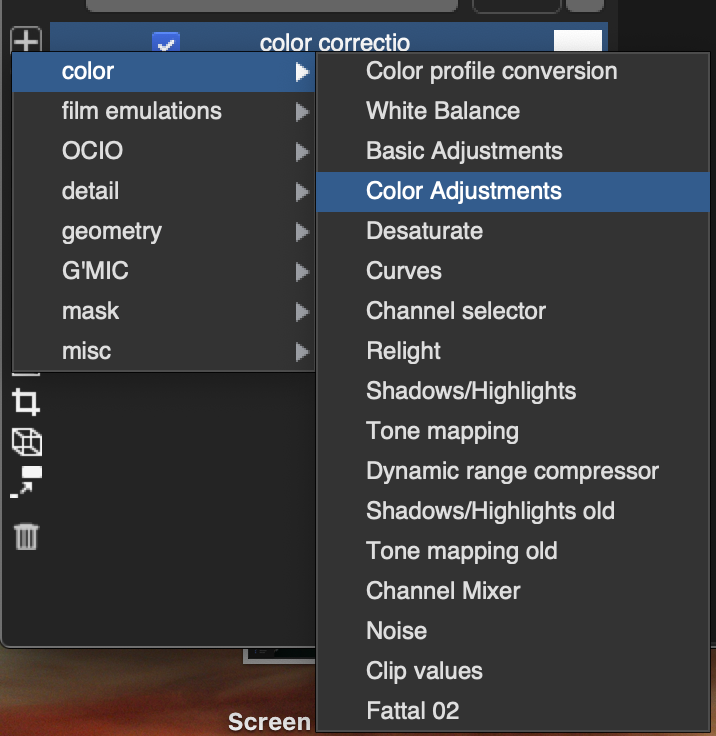
Task: Click the white mask thumbnail of the layer
Action: coord(578,43)
